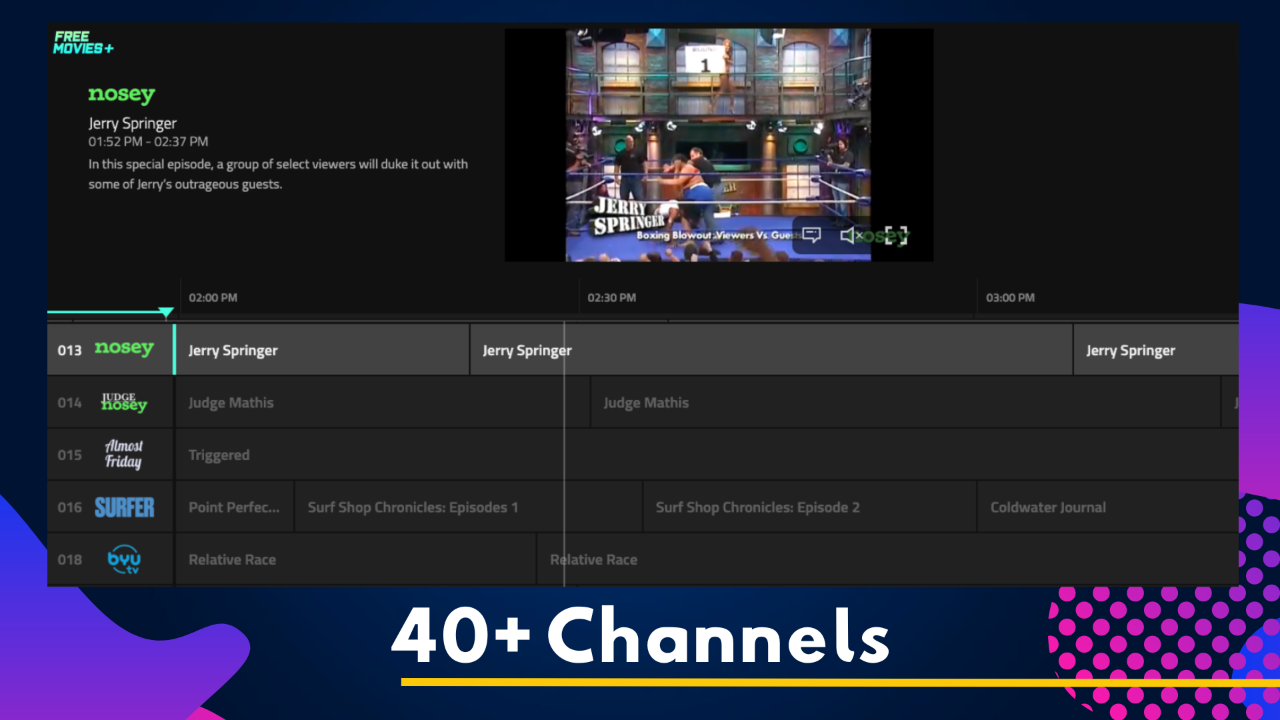Expand the Triggered program entry
The width and height of the screenshot is (1280, 720).
click(x=220, y=454)
